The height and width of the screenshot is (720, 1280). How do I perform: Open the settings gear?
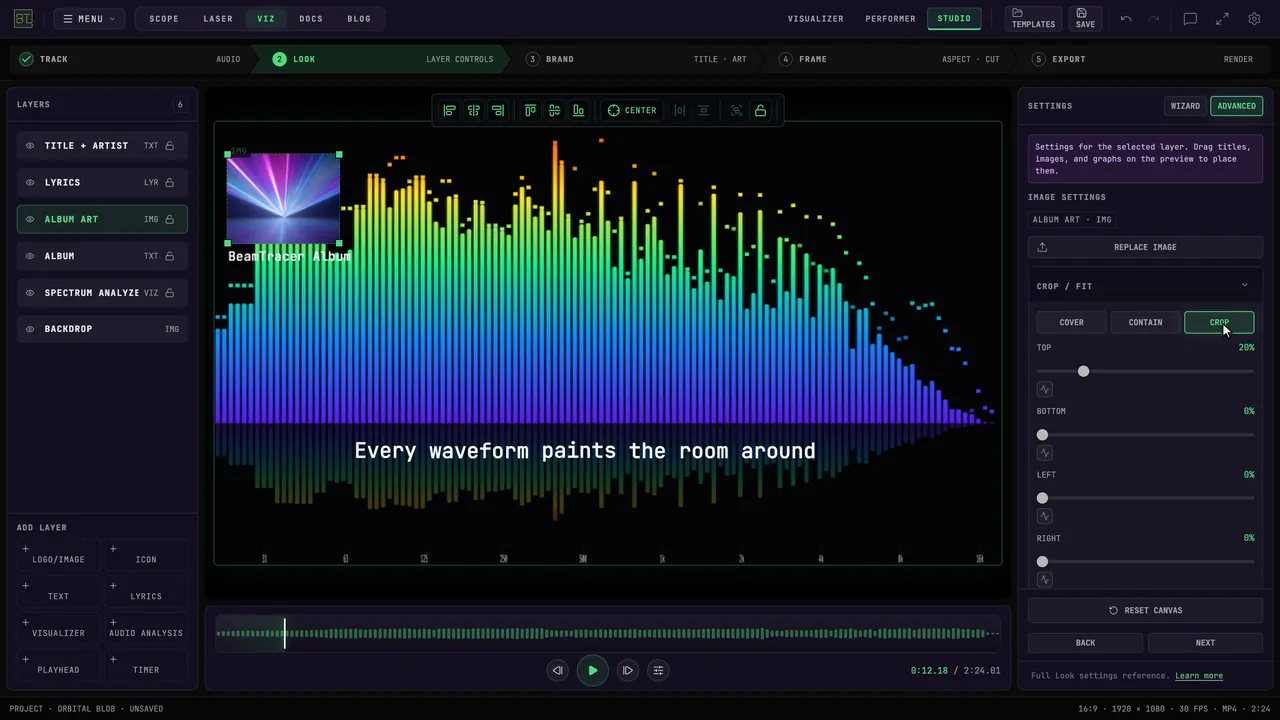point(1254,19)
